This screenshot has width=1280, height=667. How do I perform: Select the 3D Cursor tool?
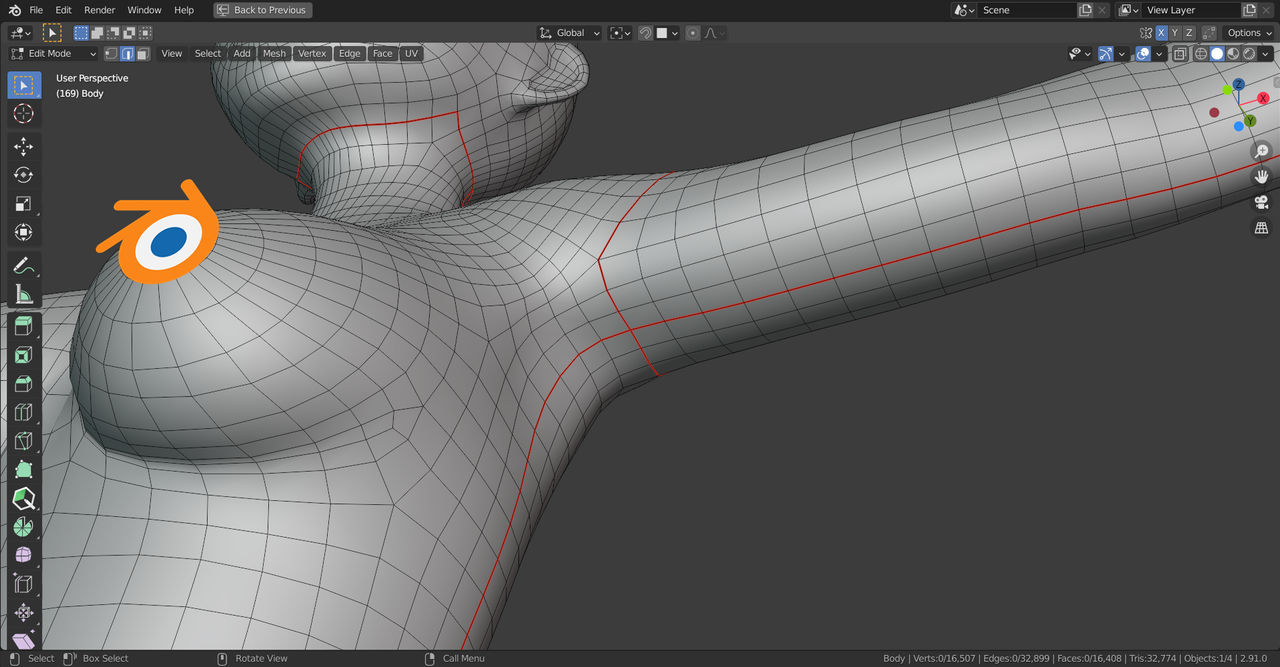(24, 114)
